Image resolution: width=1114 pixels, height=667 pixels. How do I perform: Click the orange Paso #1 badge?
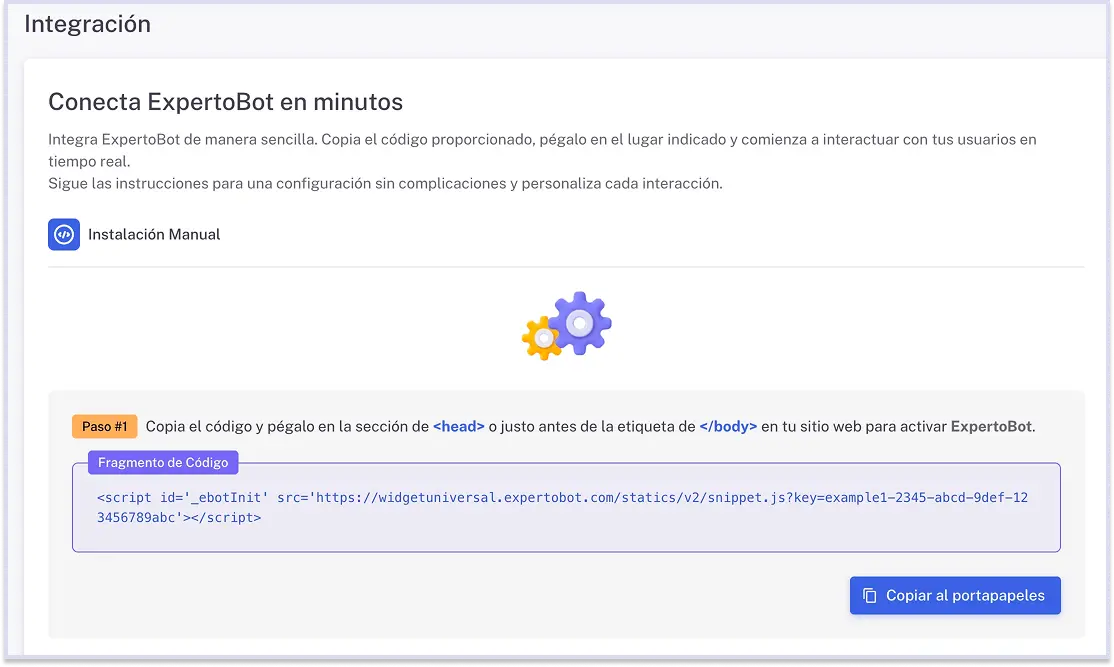(x=104, y=426)
